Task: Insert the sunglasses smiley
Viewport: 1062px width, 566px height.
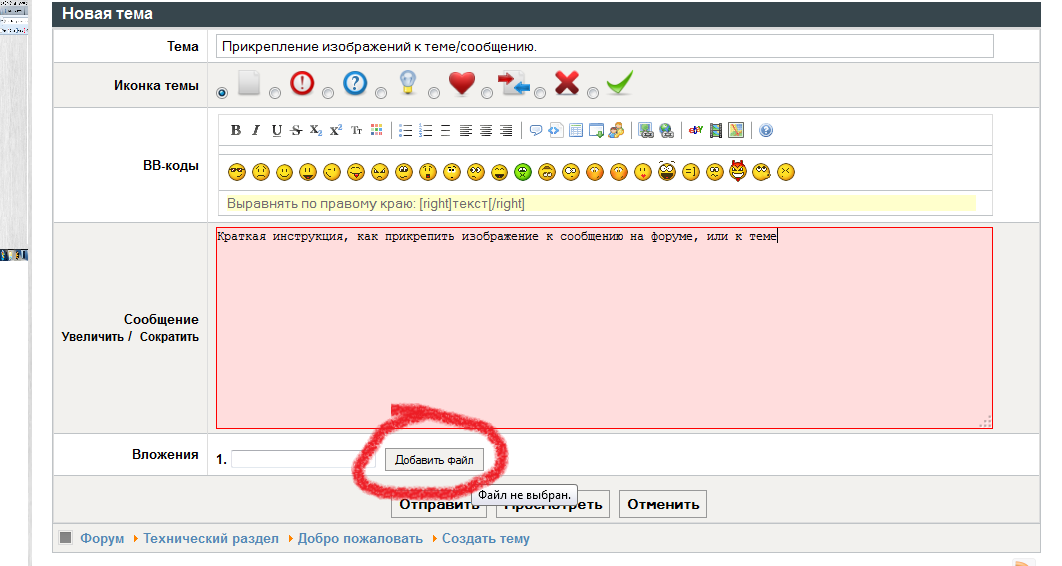Action: [237, 172]
